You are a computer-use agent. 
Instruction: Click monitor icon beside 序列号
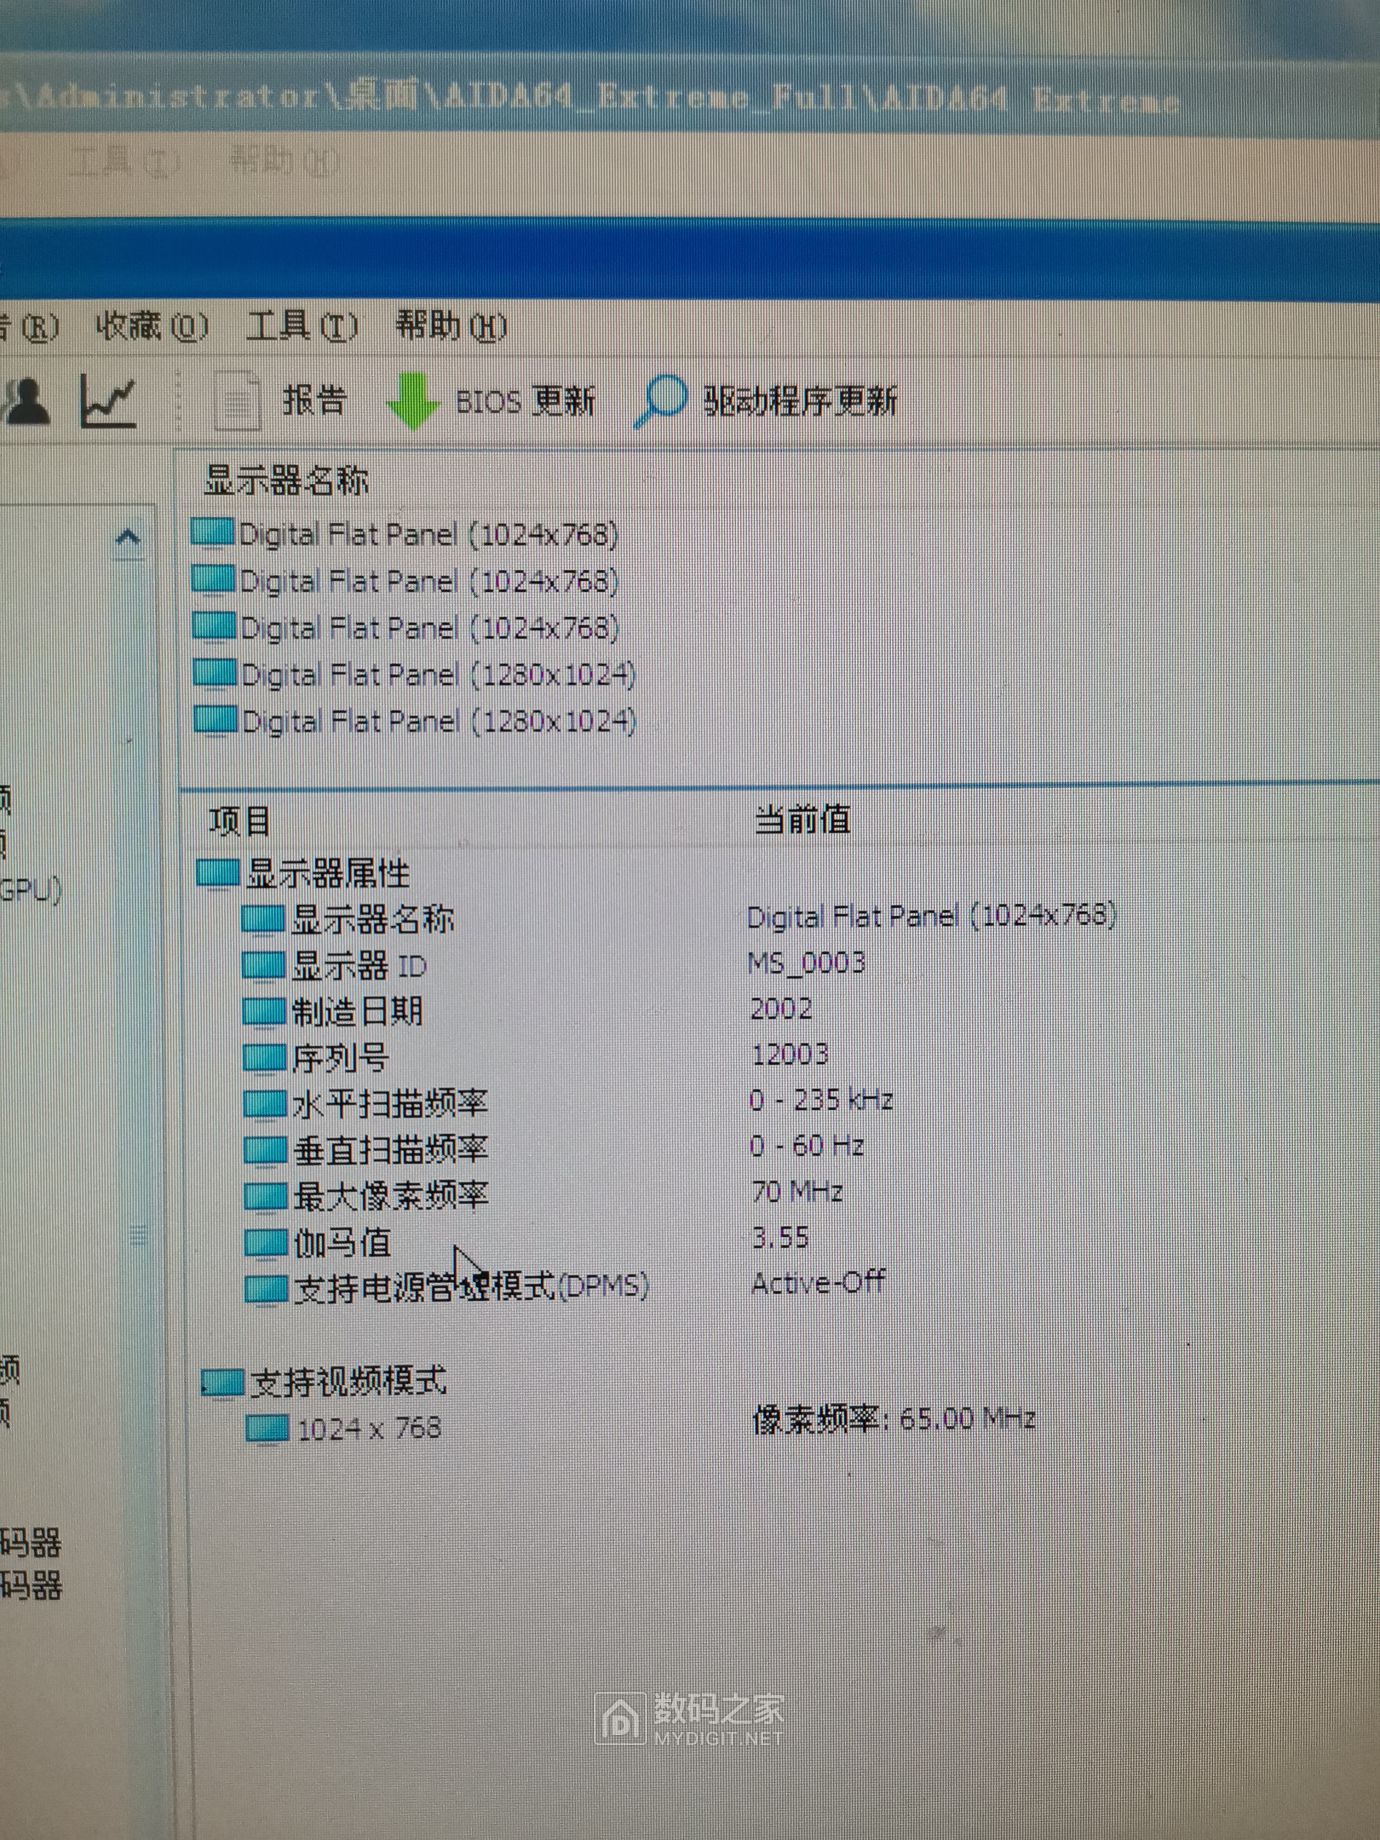click(x=265, y=1058)
